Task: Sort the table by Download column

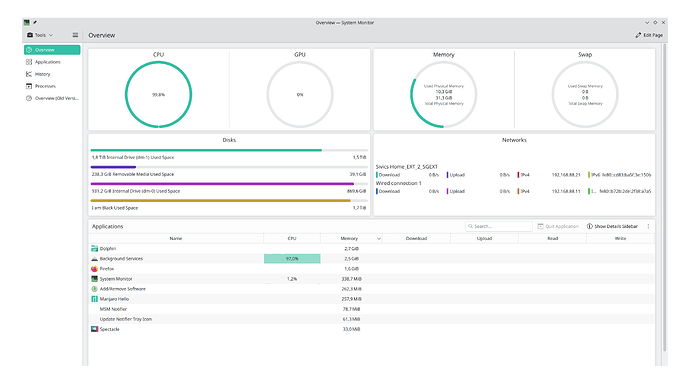Action: pos(416,238)
